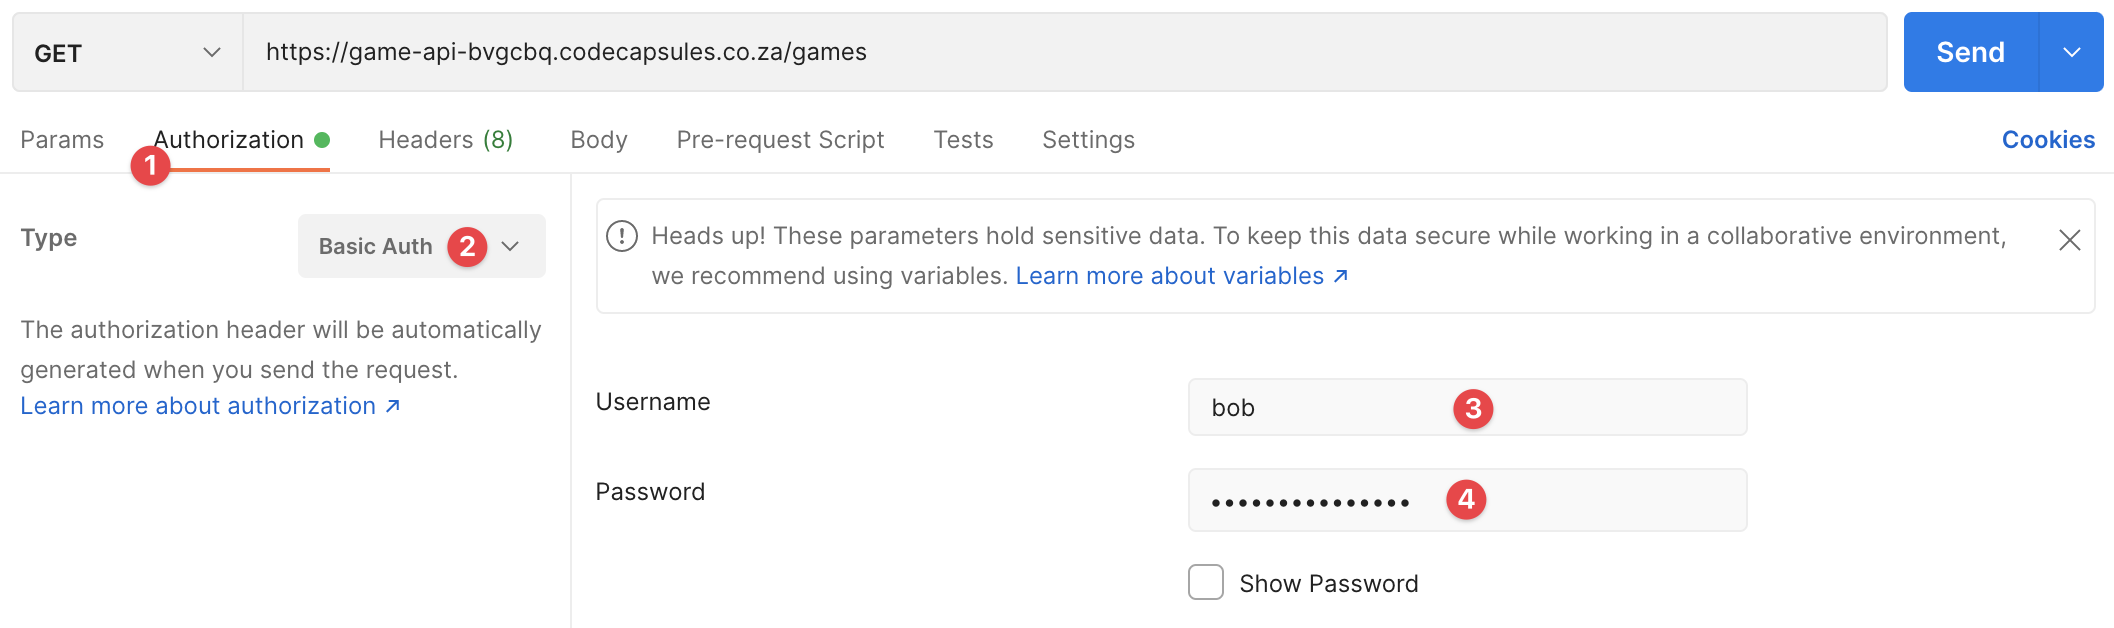
Task: Open the Send options arrow dropdown
Action: click(2072, 52)
